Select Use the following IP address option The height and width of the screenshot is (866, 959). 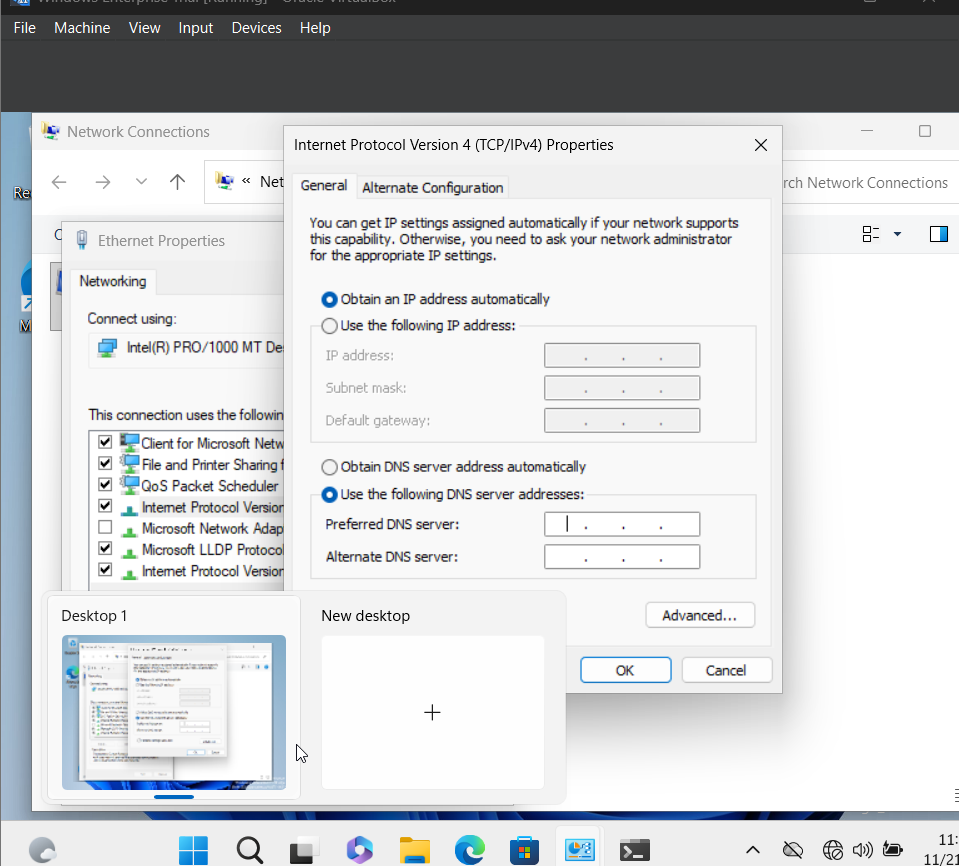click(330, 325)
